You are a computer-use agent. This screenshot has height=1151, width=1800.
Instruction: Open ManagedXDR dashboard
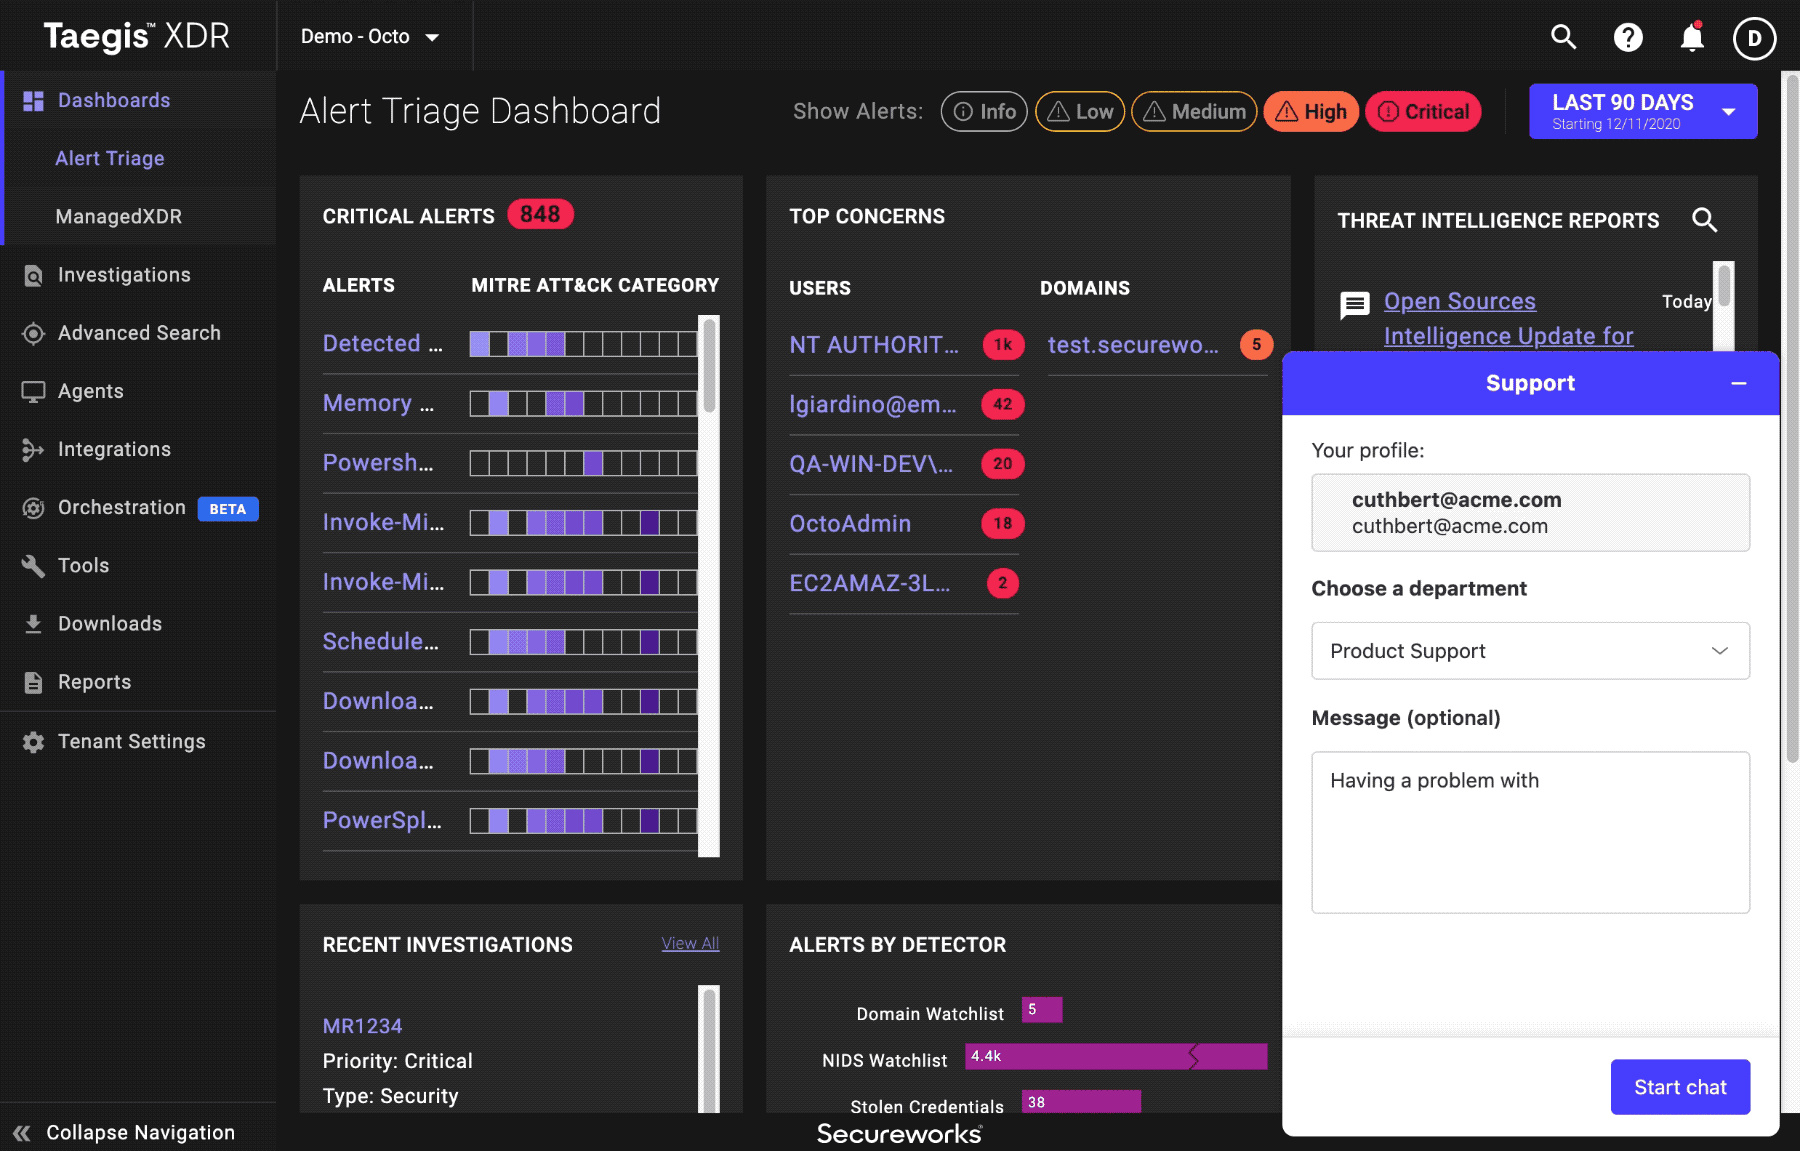point(118,216)
